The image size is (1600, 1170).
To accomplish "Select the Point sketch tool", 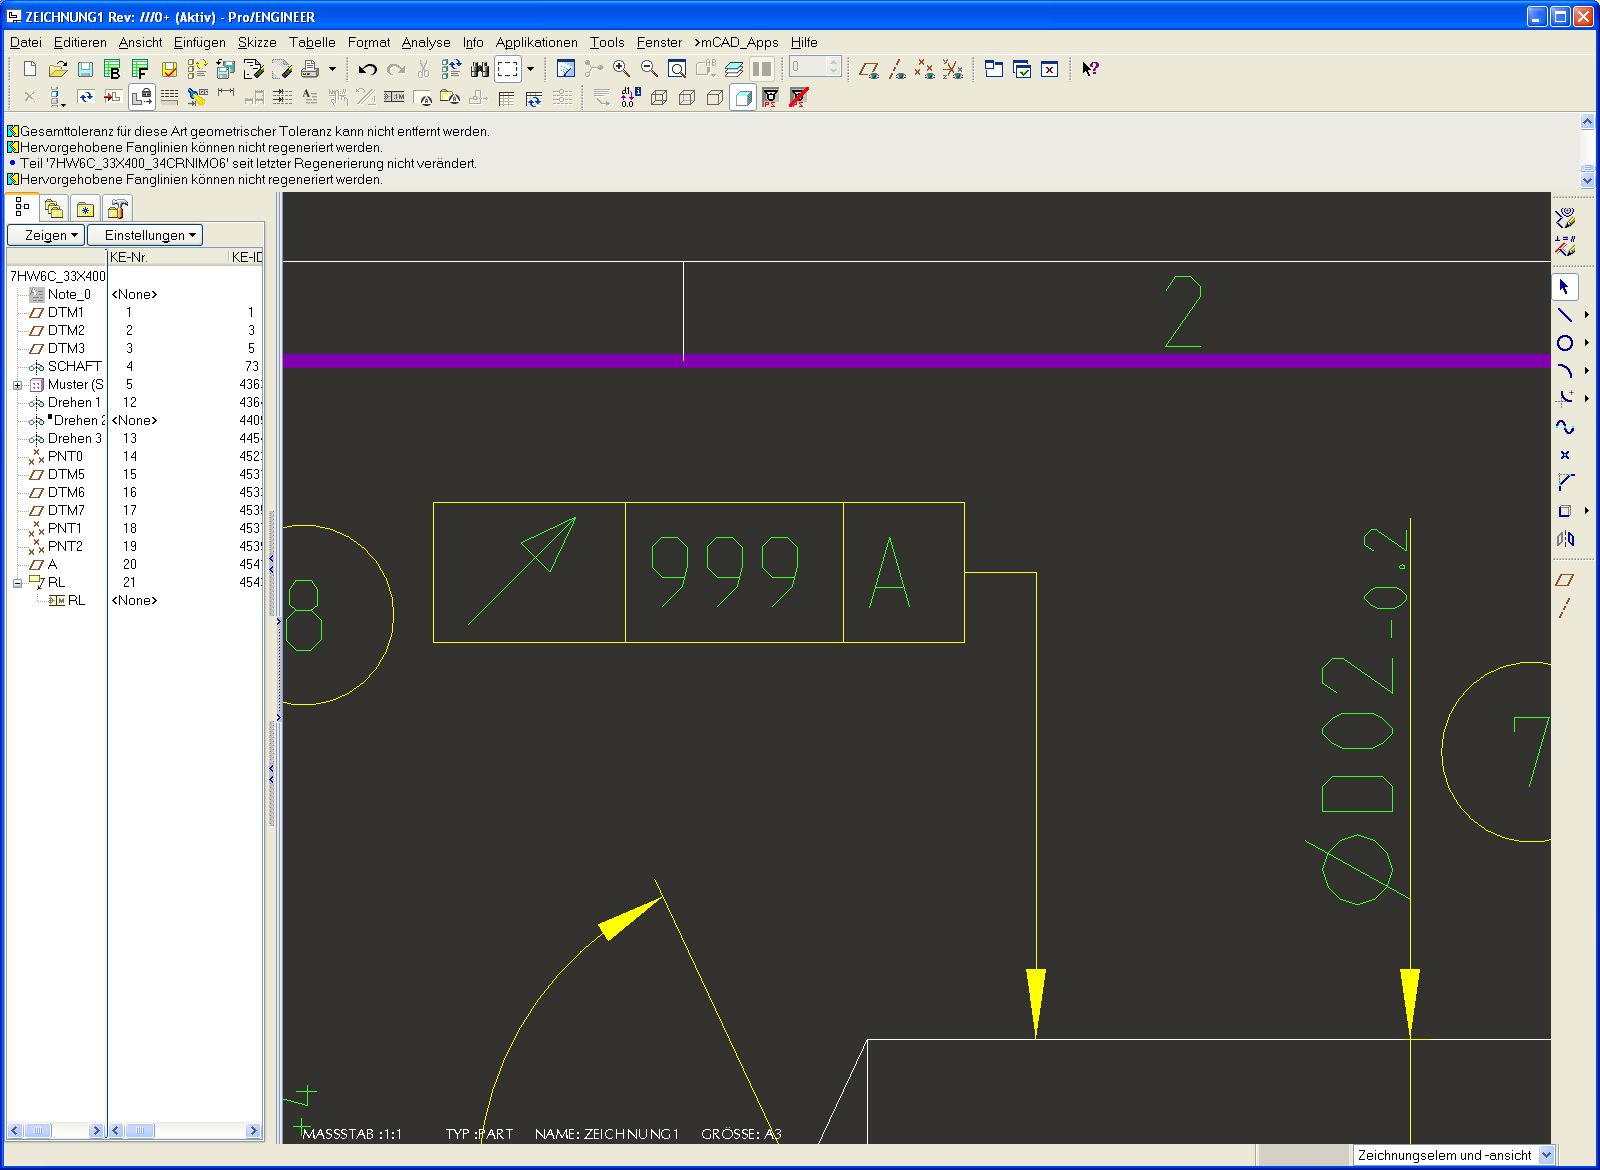I will coord(1565,455).
